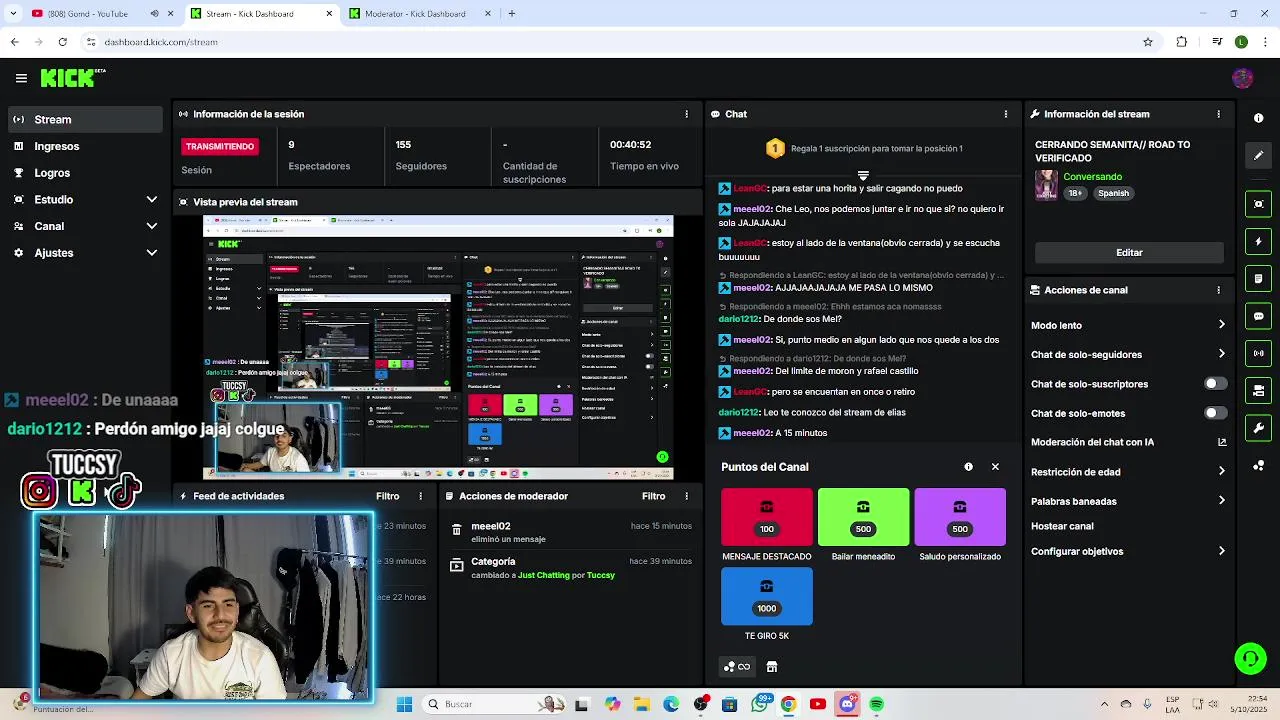Open the hamburger menu next to Kick logo
Image resolution: width=1280 pixels, height=720 pixels.
21,78
